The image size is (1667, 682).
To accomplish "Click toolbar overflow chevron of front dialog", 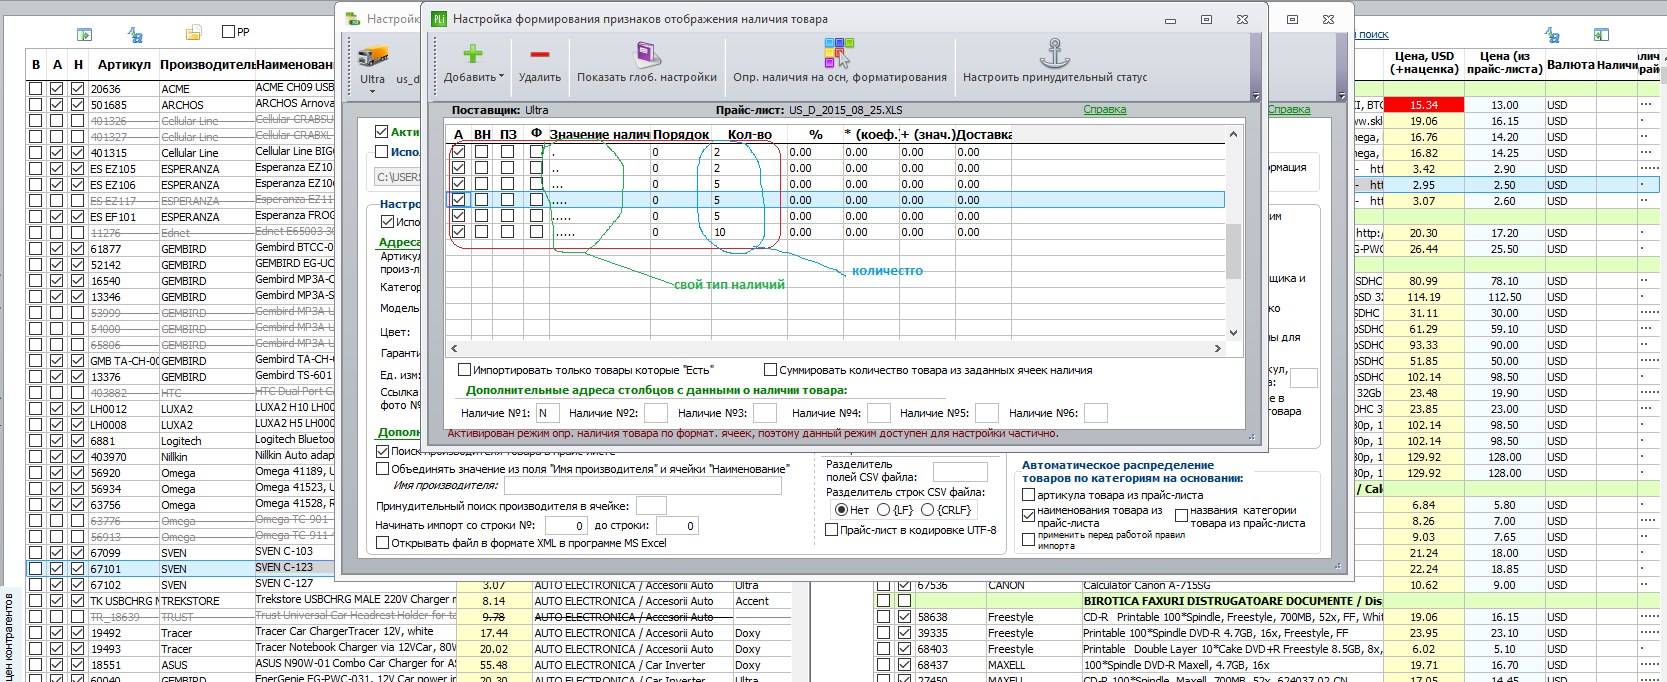I will (1256, 96).
